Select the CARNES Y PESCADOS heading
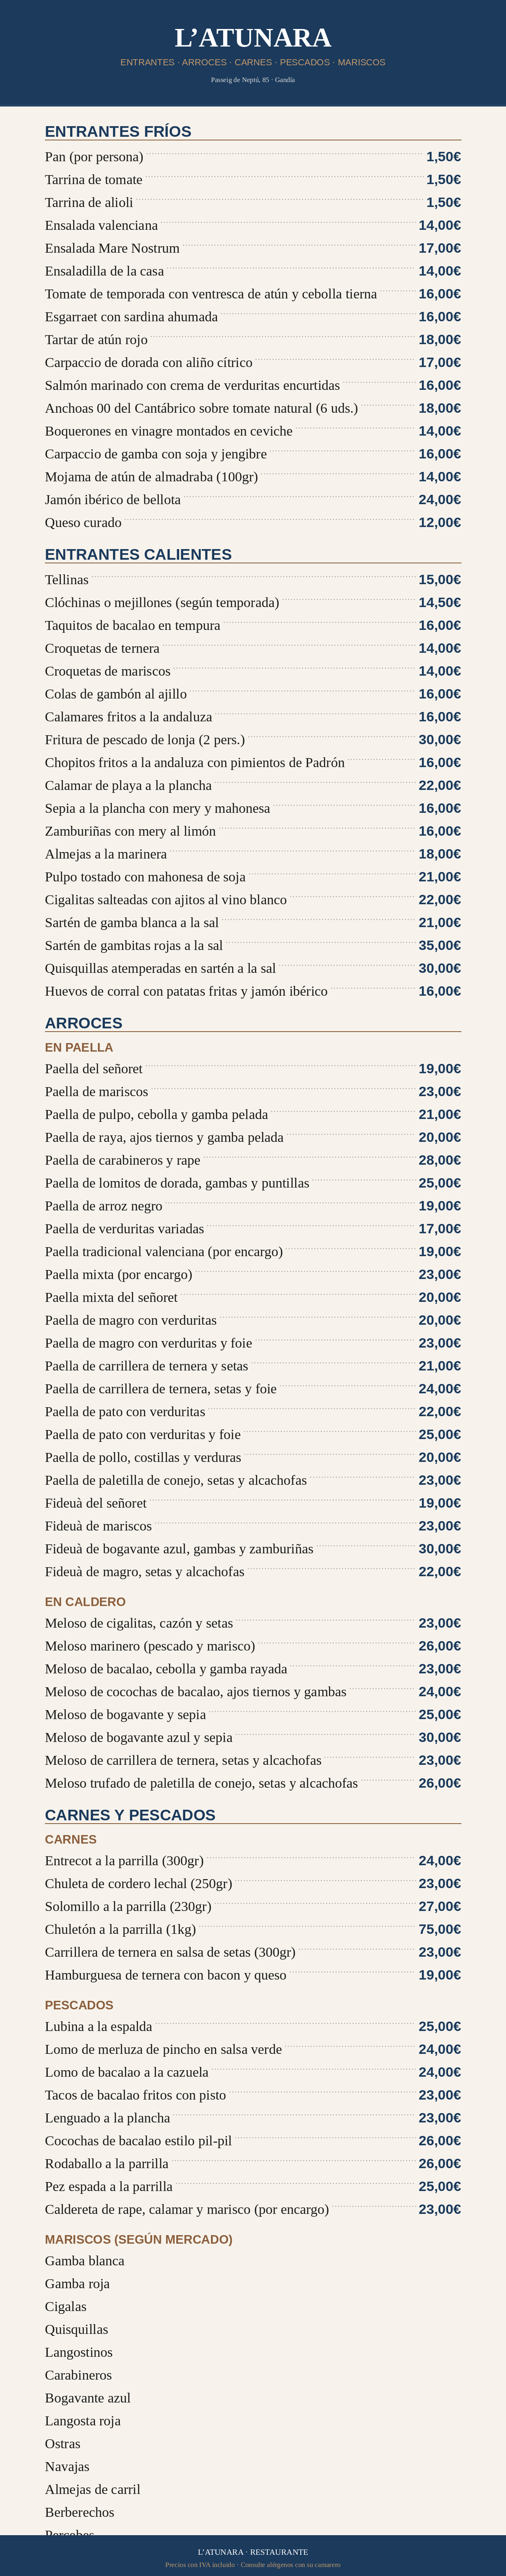This screenshot has width=506, height=2576. [x=130, y=1815]
